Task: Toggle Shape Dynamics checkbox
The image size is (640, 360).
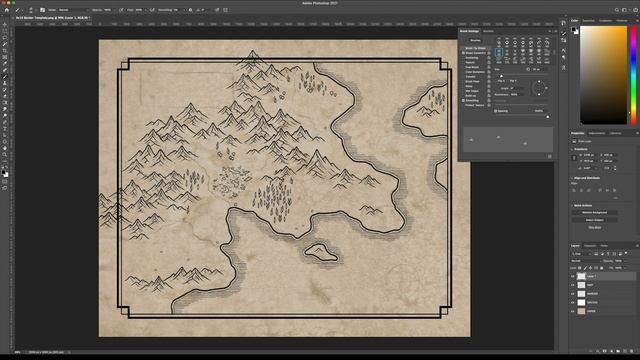Action: [463, 53]
